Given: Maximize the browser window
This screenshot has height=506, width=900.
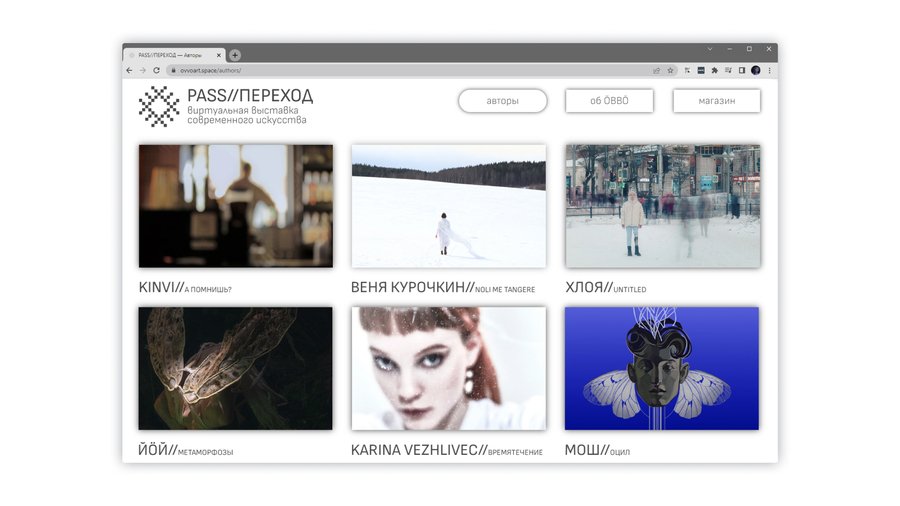Looking at the screenshot, I should pyautogui.click(x=749, y=49).
